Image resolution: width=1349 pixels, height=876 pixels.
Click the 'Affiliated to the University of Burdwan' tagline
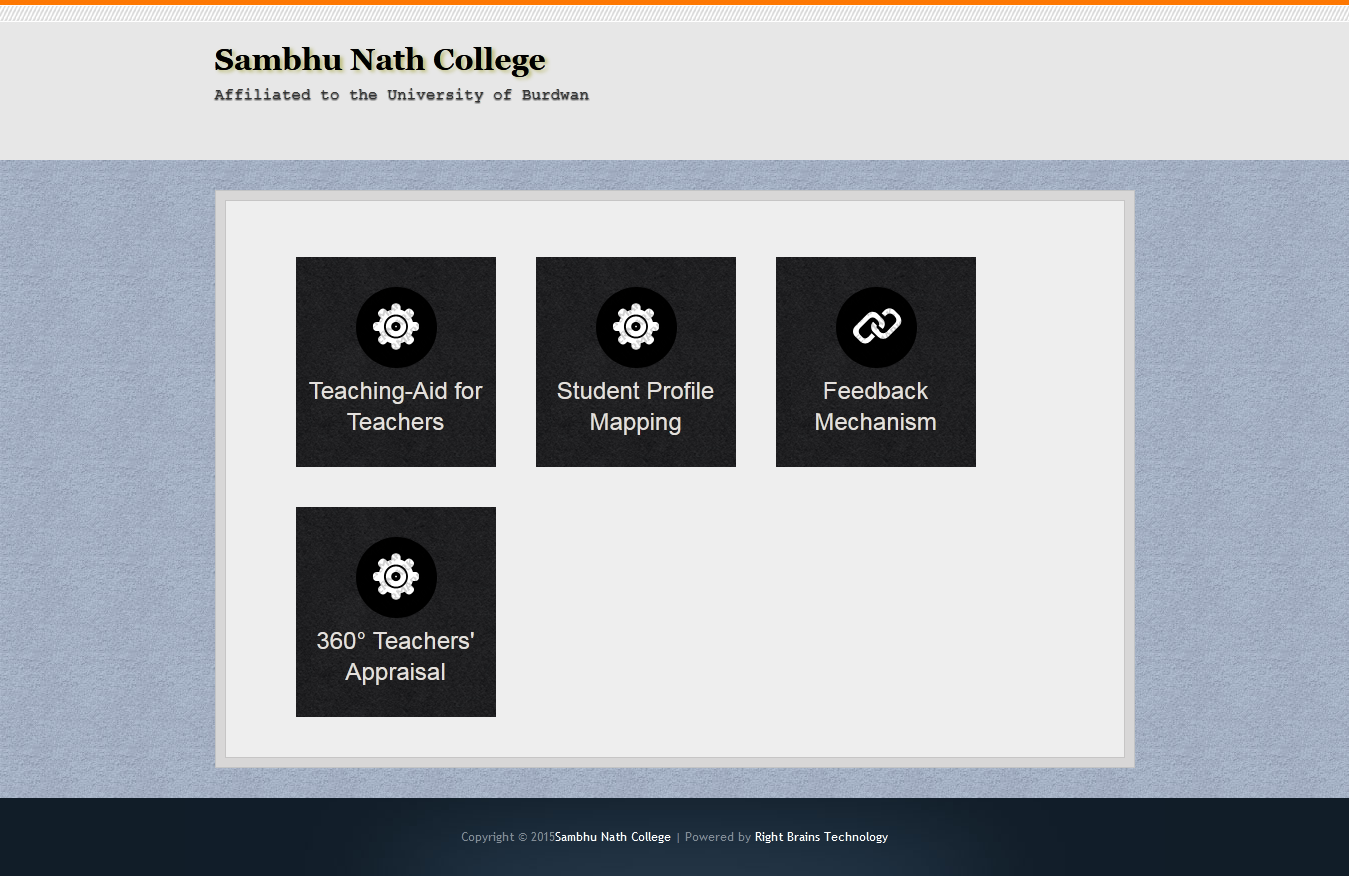[401, 95]
